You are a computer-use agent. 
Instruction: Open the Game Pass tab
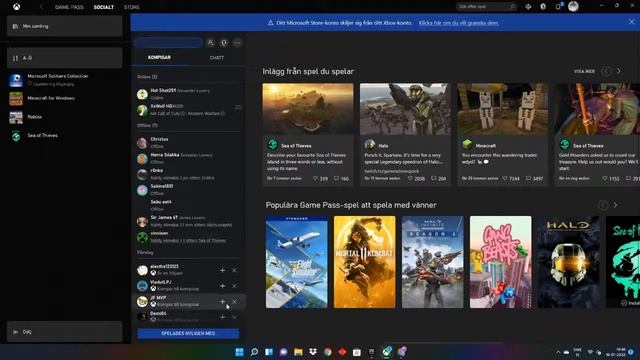(x=69, y=7)
